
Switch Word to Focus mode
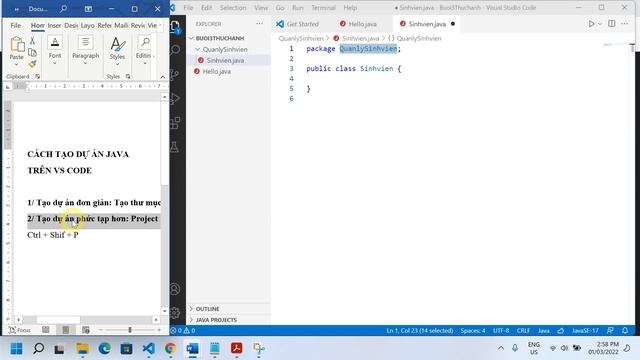point(20,330)
